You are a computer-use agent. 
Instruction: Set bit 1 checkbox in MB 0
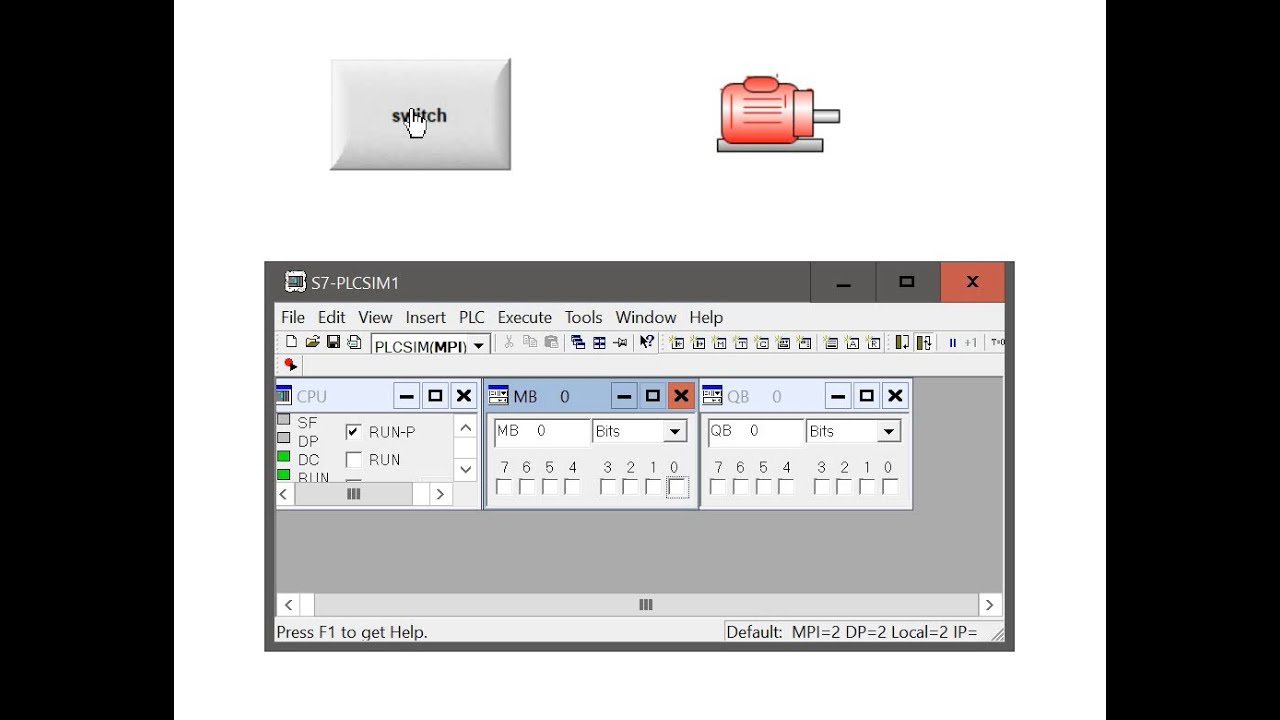point(653,487)
